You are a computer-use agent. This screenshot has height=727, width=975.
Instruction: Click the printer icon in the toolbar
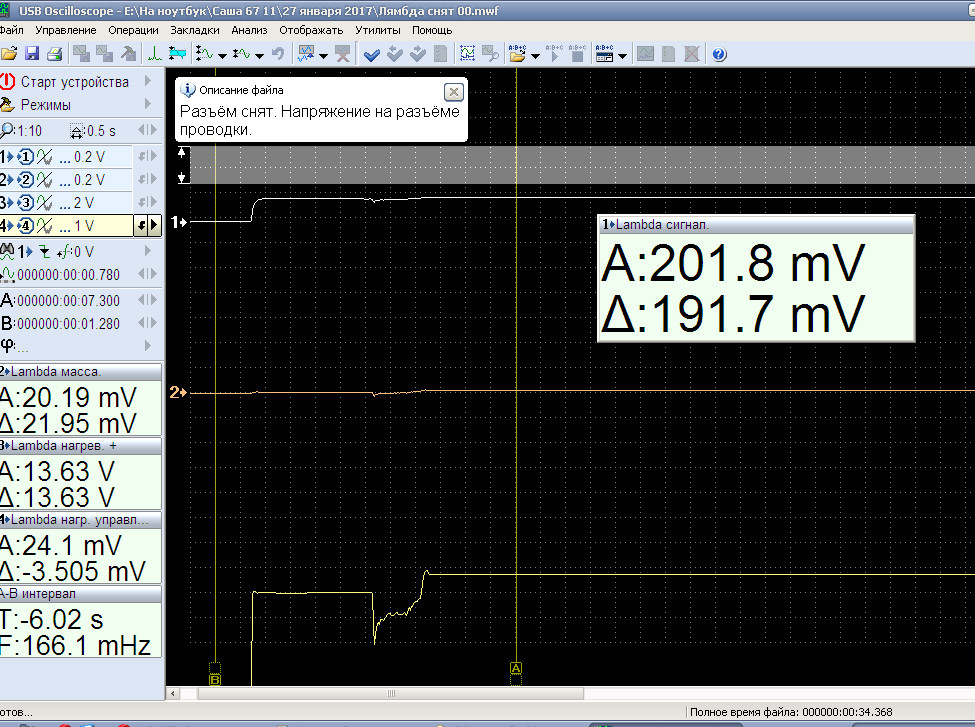click(x=55, y=54)
